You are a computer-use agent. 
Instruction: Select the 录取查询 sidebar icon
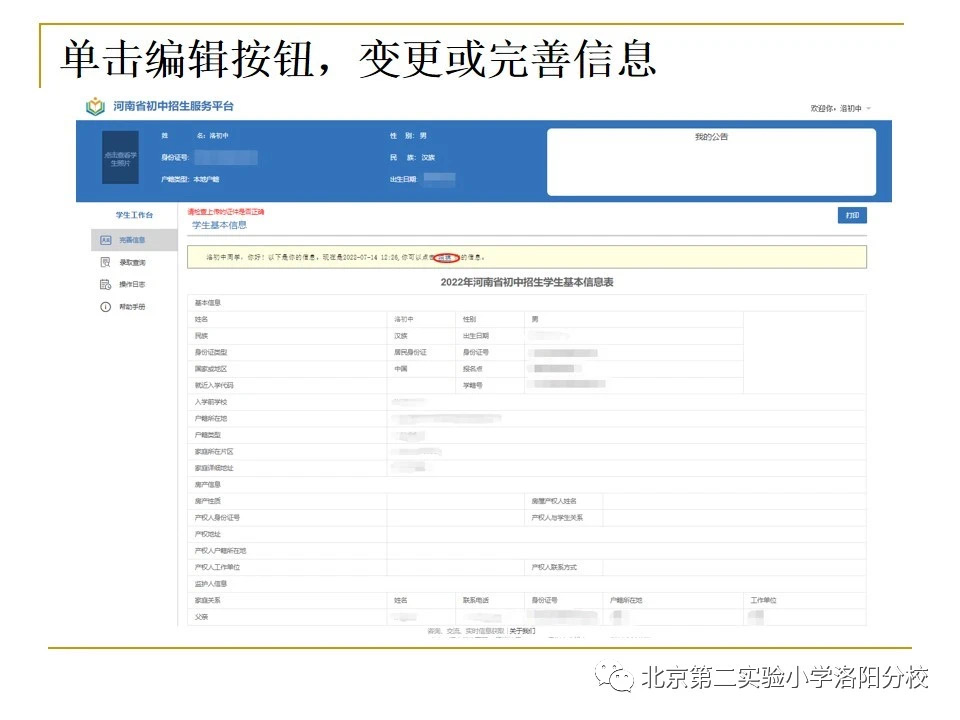[x=105, y=262]
